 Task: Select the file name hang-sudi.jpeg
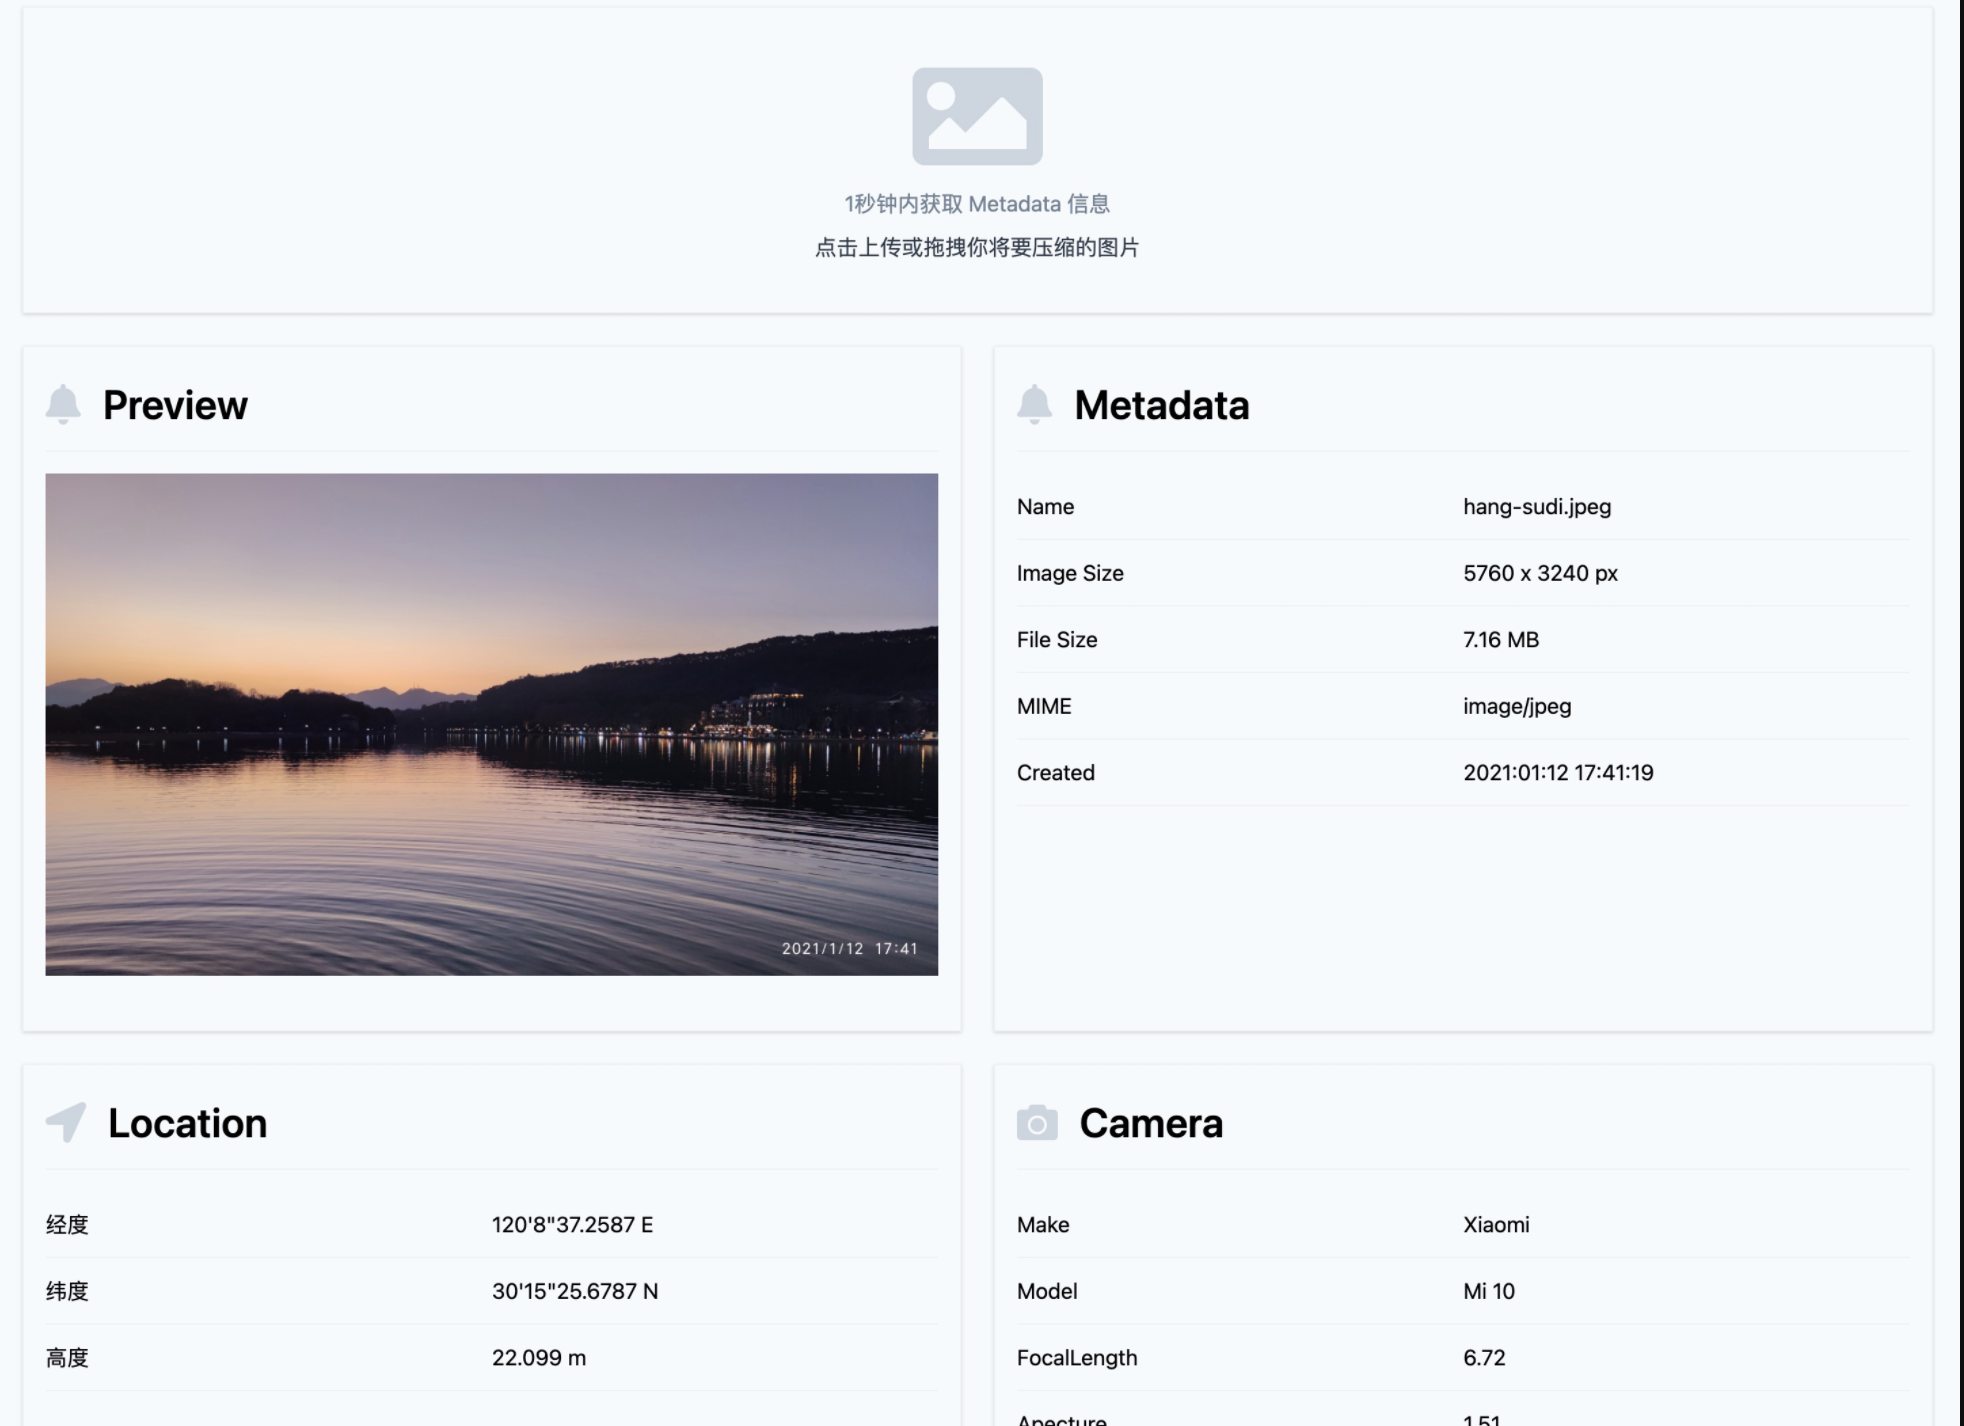pyautogui.click(x=1536, y=506)
